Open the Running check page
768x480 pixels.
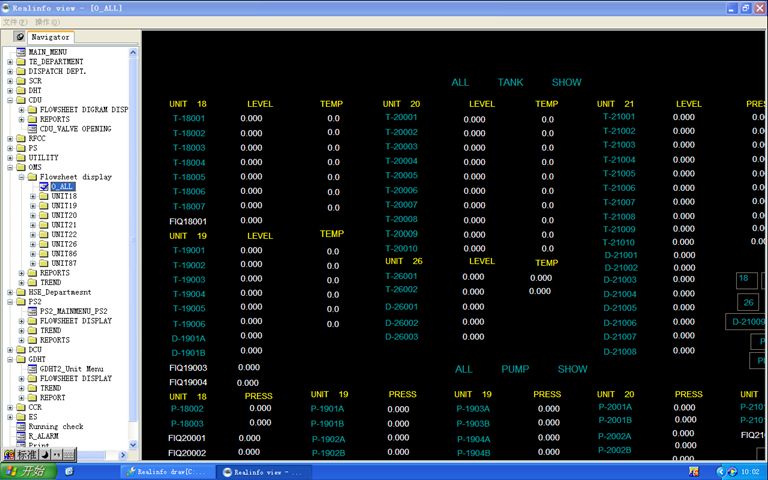55,427
